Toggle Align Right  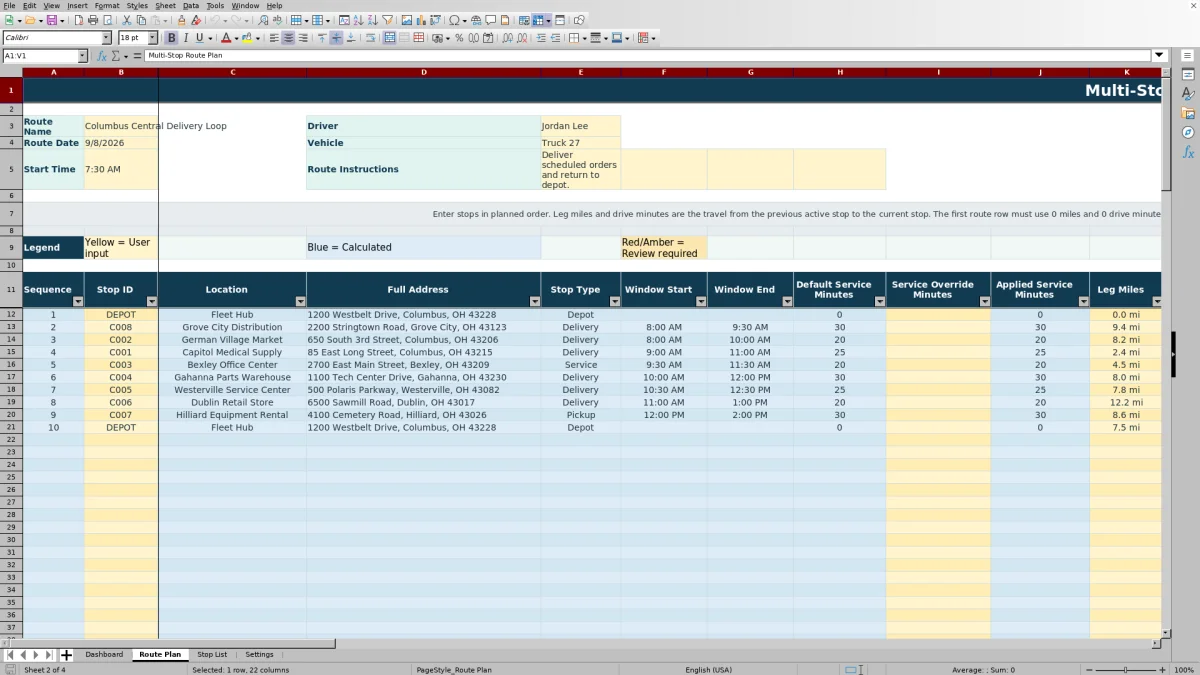pos(303,38)
